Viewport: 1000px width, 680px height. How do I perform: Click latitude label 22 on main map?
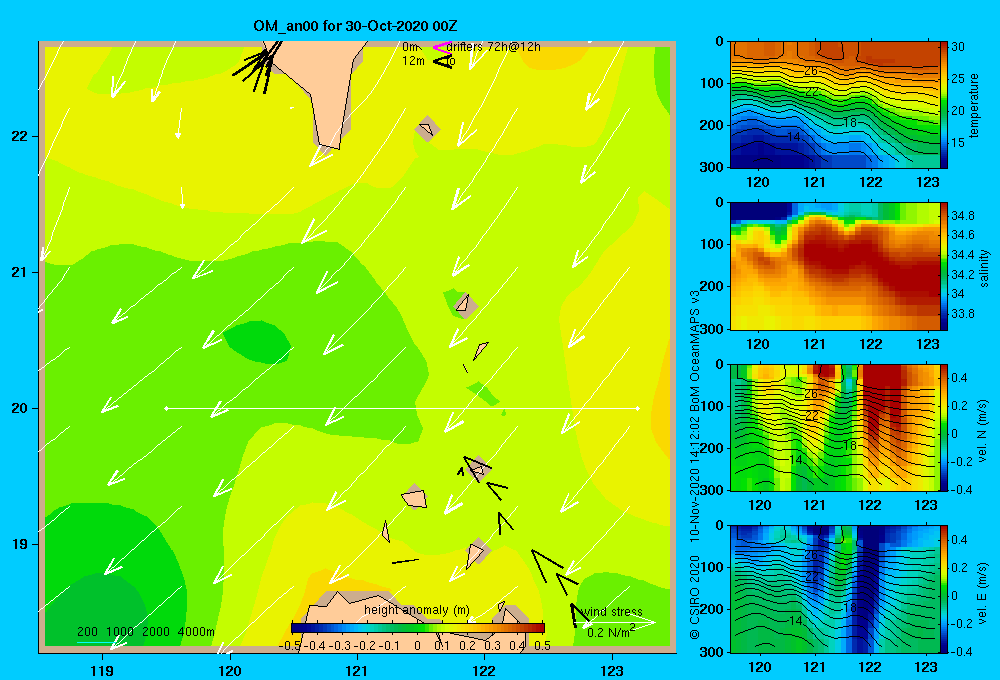(x=19, y=136)
